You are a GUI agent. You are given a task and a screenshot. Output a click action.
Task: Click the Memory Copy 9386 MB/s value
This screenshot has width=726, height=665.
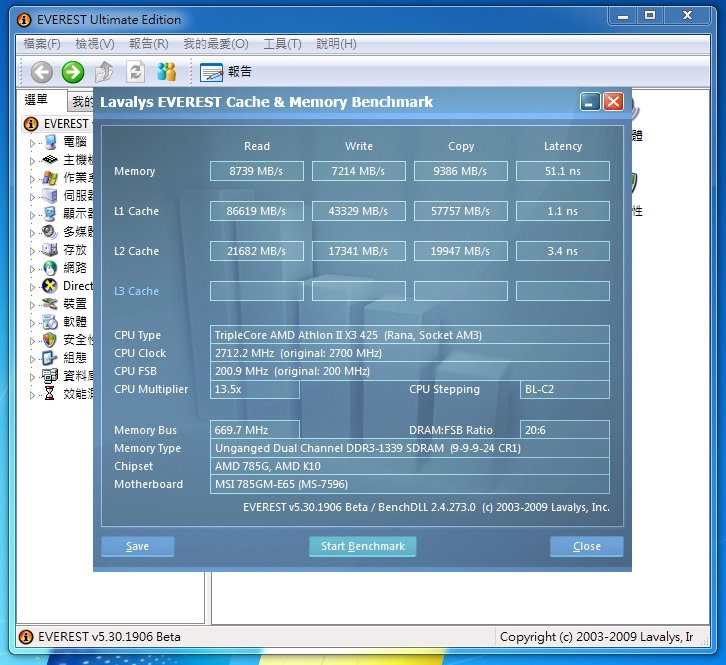click(461, 171)
